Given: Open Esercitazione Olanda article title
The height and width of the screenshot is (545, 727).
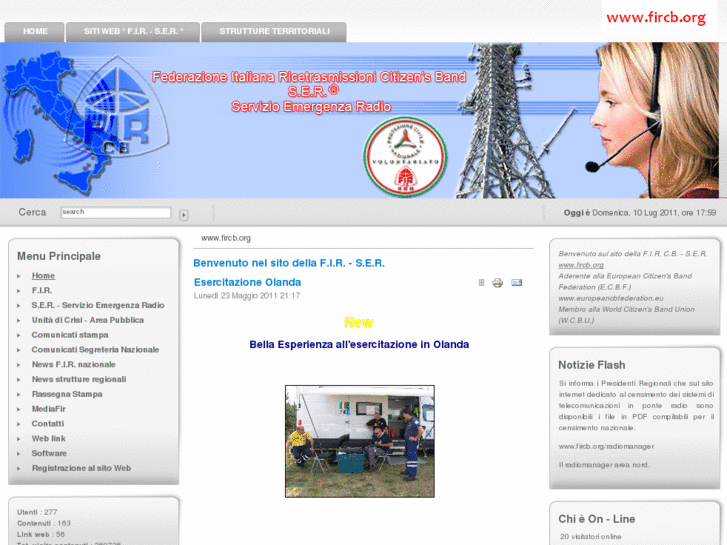Looking at the screenshot, I should point(248,282).
